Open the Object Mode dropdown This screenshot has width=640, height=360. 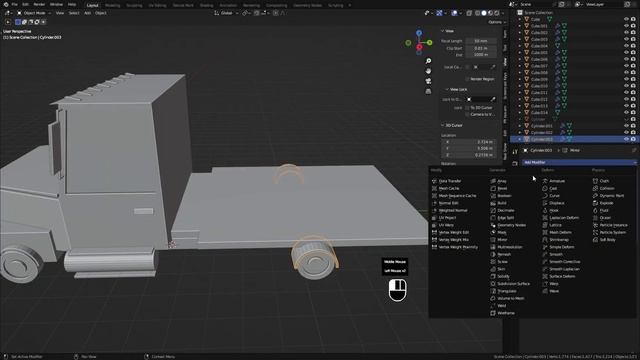pyautogui.click(x=34, y=13)
